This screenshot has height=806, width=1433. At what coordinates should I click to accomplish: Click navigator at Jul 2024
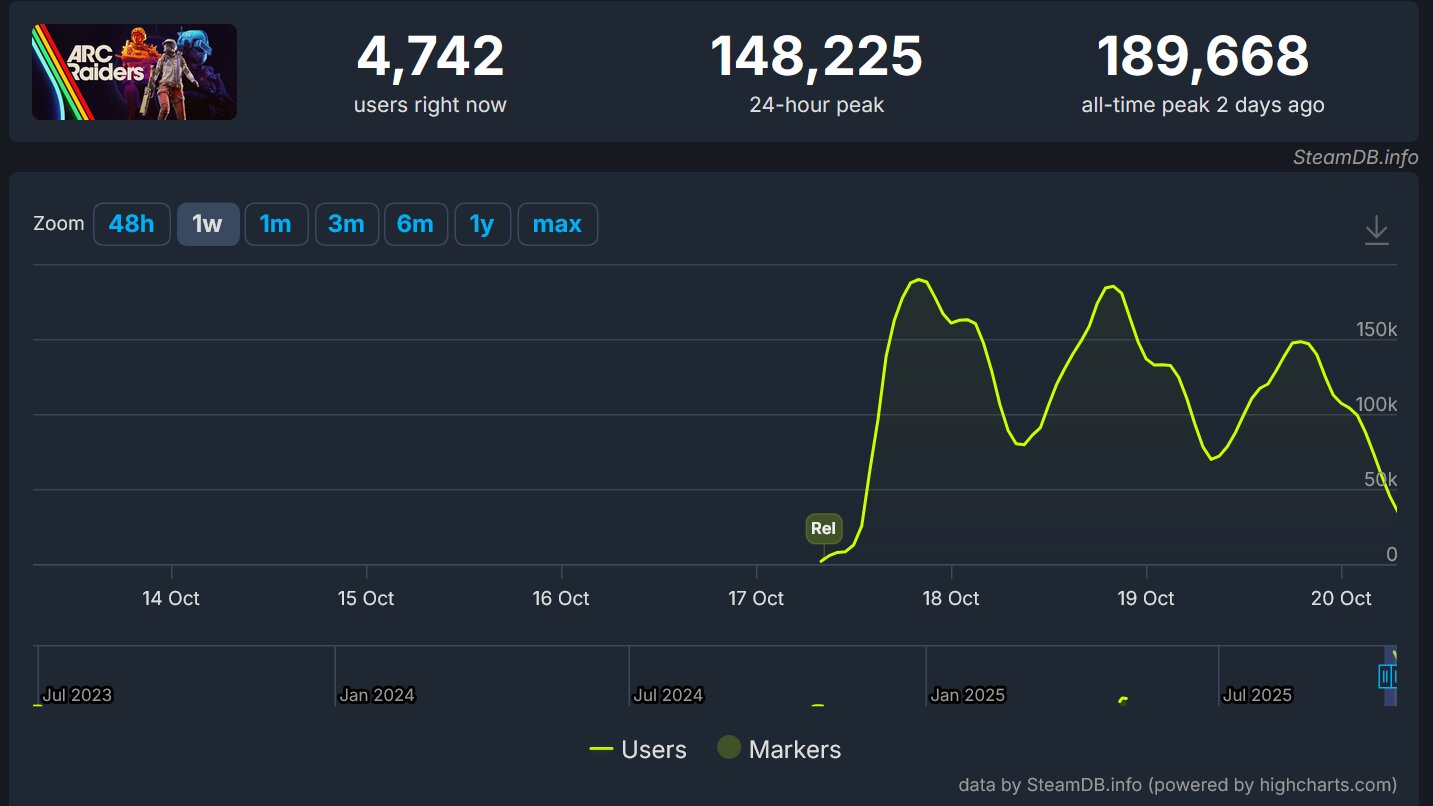tap(667, 694)
